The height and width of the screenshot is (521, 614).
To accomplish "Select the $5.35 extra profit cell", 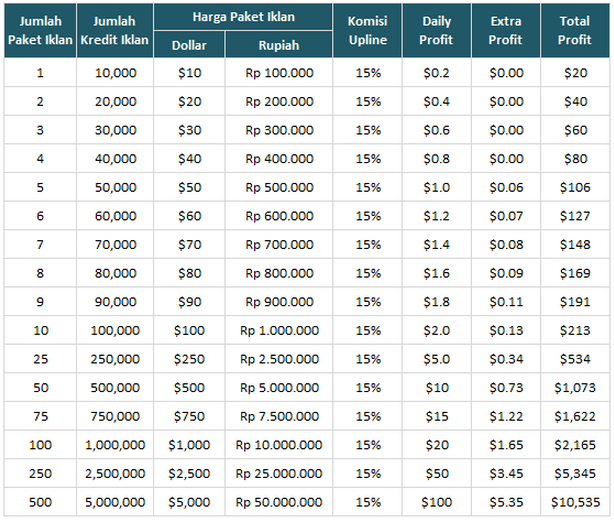I will click(506, 502).
